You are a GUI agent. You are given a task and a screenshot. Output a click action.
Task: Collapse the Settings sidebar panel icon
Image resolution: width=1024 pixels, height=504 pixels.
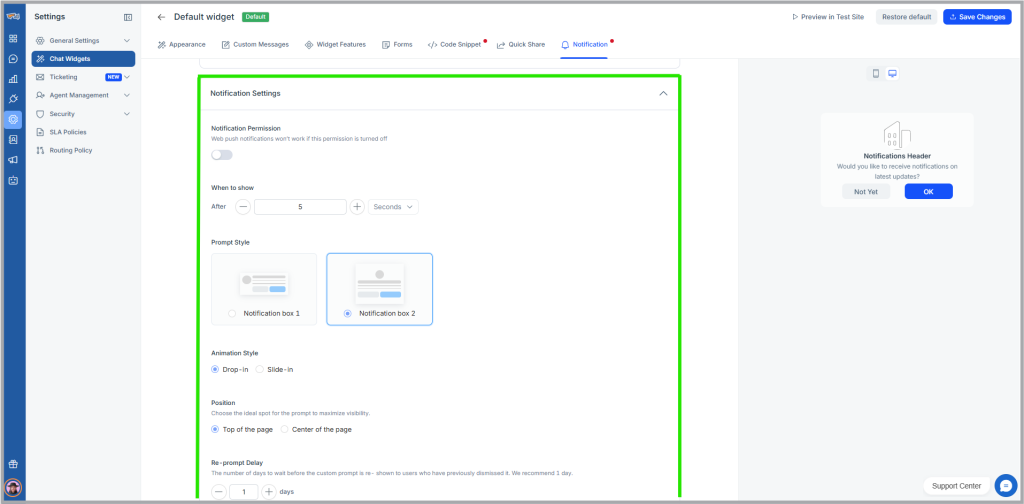[127, 17]
